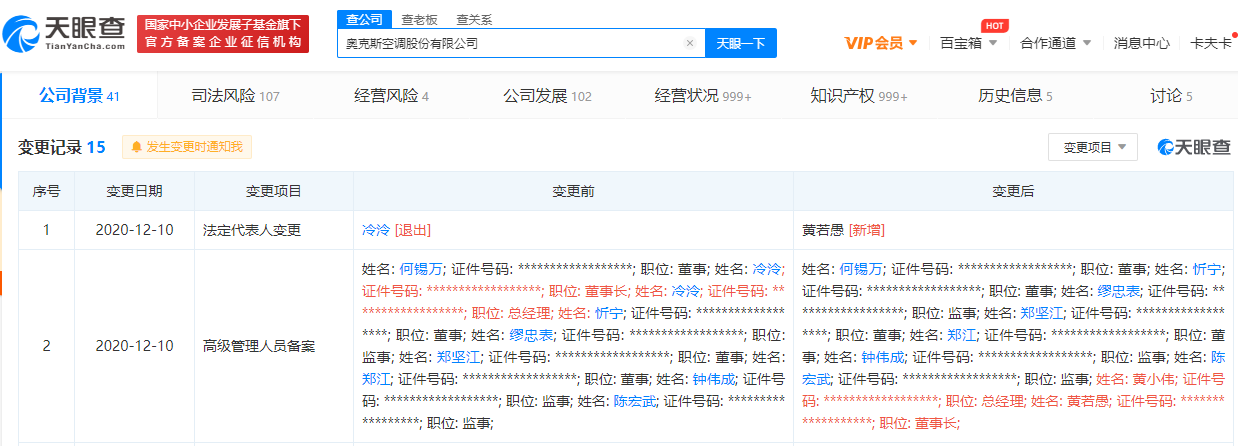Click the TianYanCha watermark logo near table

(x=1194, y=147)
